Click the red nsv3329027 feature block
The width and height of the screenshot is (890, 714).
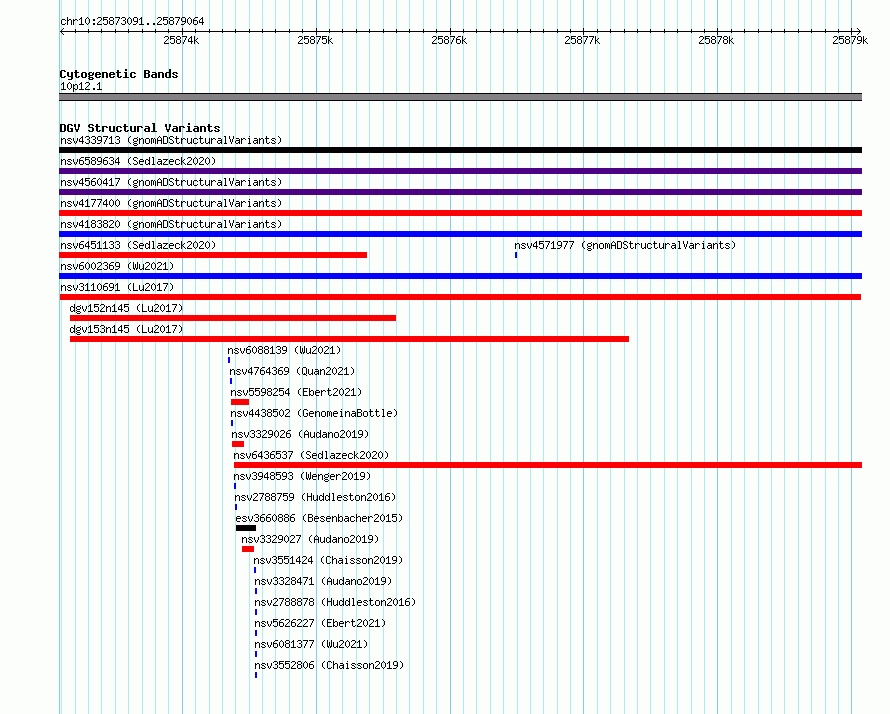point(248,549)
